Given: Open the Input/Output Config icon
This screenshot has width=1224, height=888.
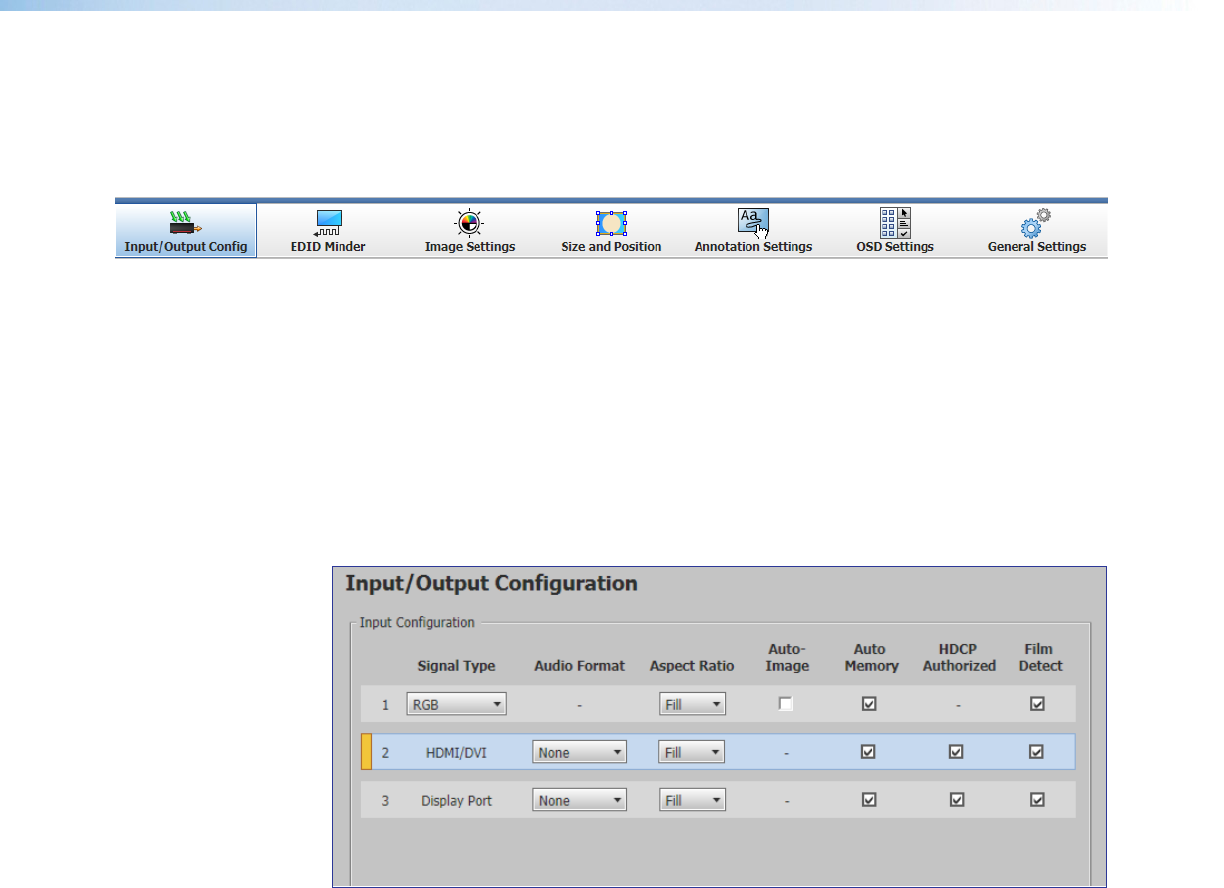Looking at the screenshot, I should coord(186,223).
